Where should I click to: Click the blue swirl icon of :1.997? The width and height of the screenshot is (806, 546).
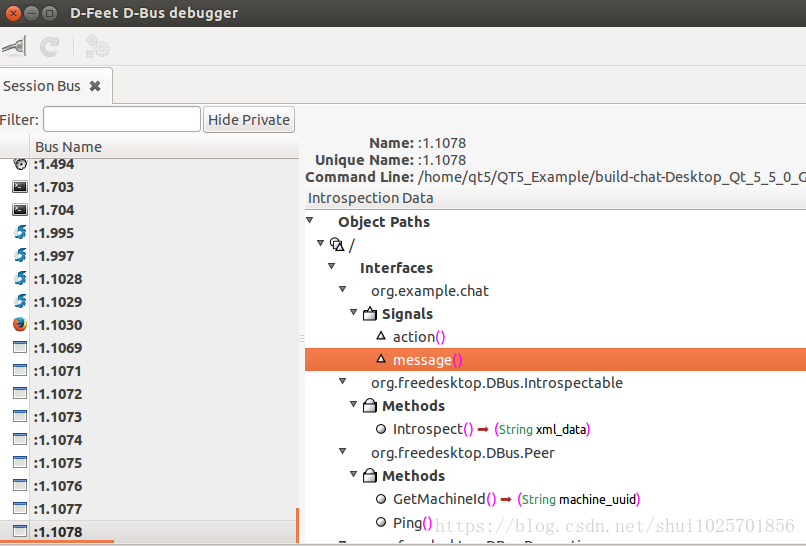pyautogui.click(x=20, y=256)
